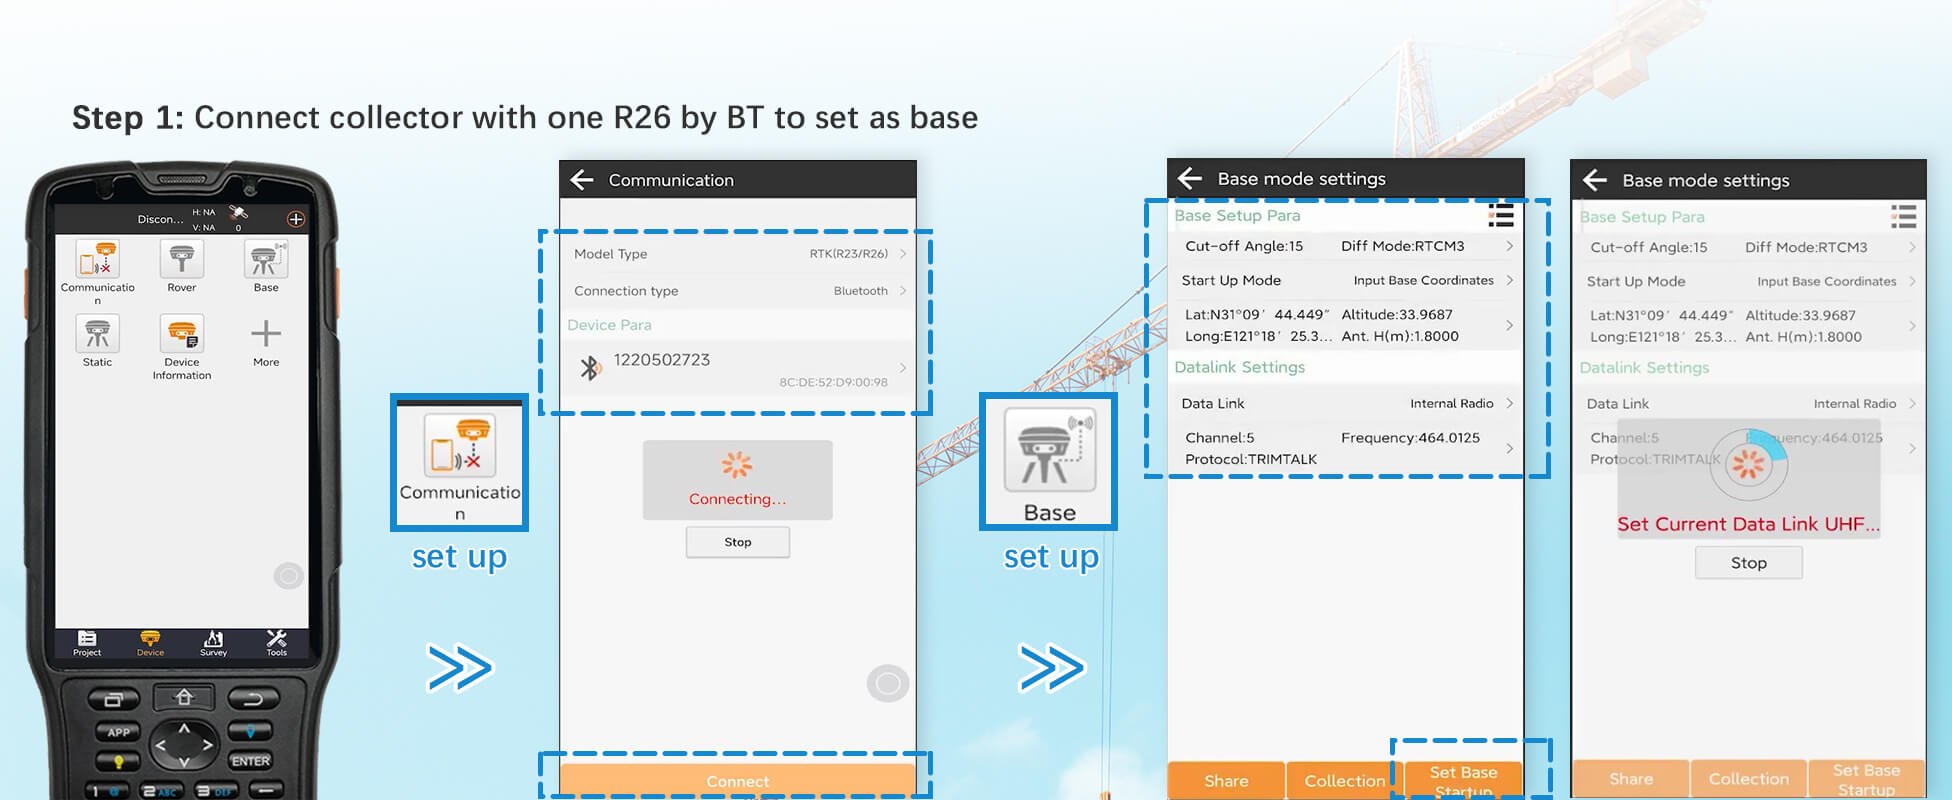The width and height of the screenshot is (1952, 800).
Task: Switch to Tools tab on handheld
Action: tap(276, 643)
